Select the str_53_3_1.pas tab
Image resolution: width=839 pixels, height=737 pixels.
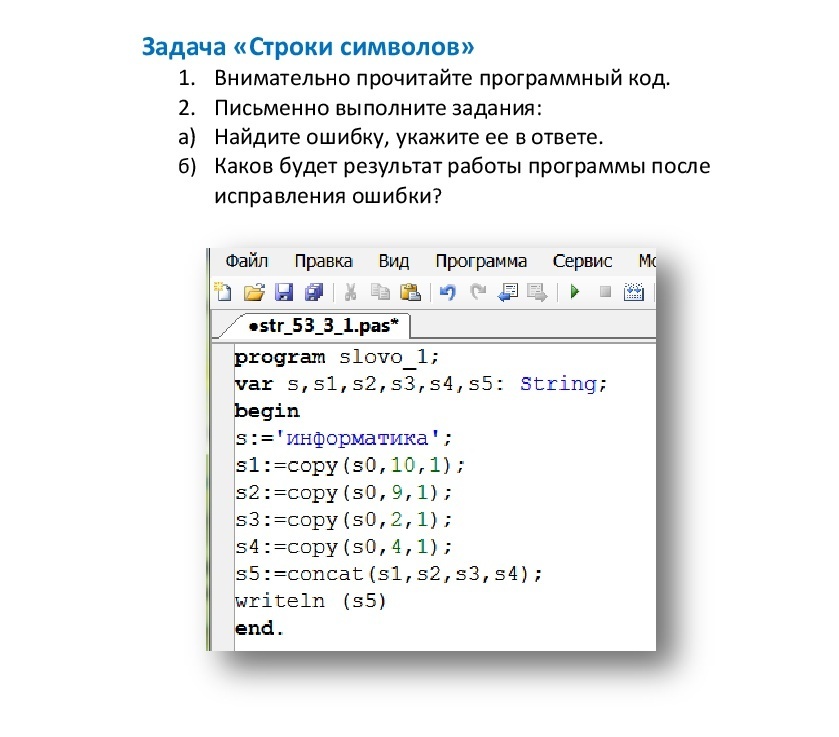pos(324,326)
